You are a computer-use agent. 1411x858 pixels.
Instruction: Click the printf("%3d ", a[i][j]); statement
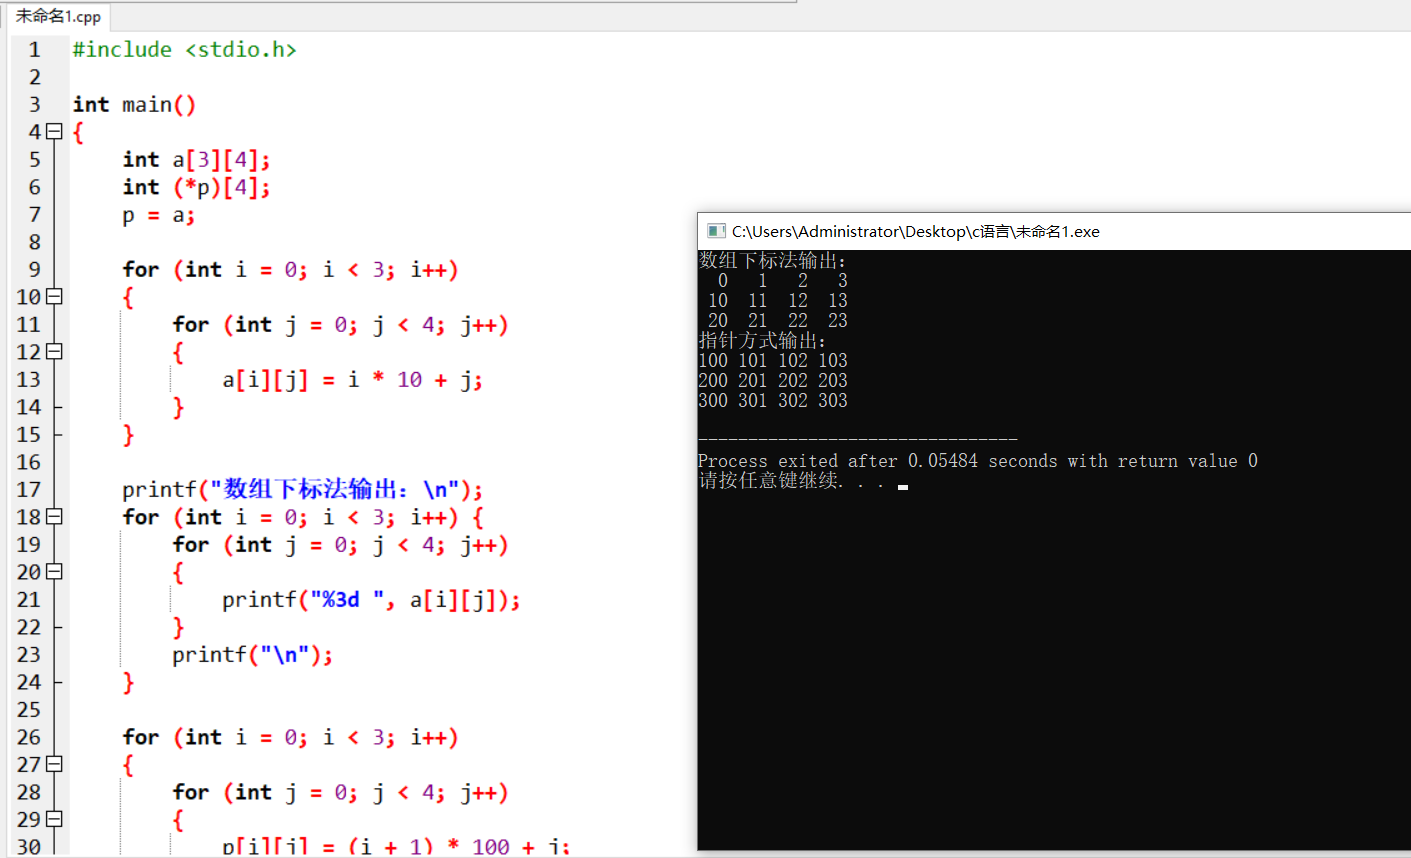tap(371, 599)
